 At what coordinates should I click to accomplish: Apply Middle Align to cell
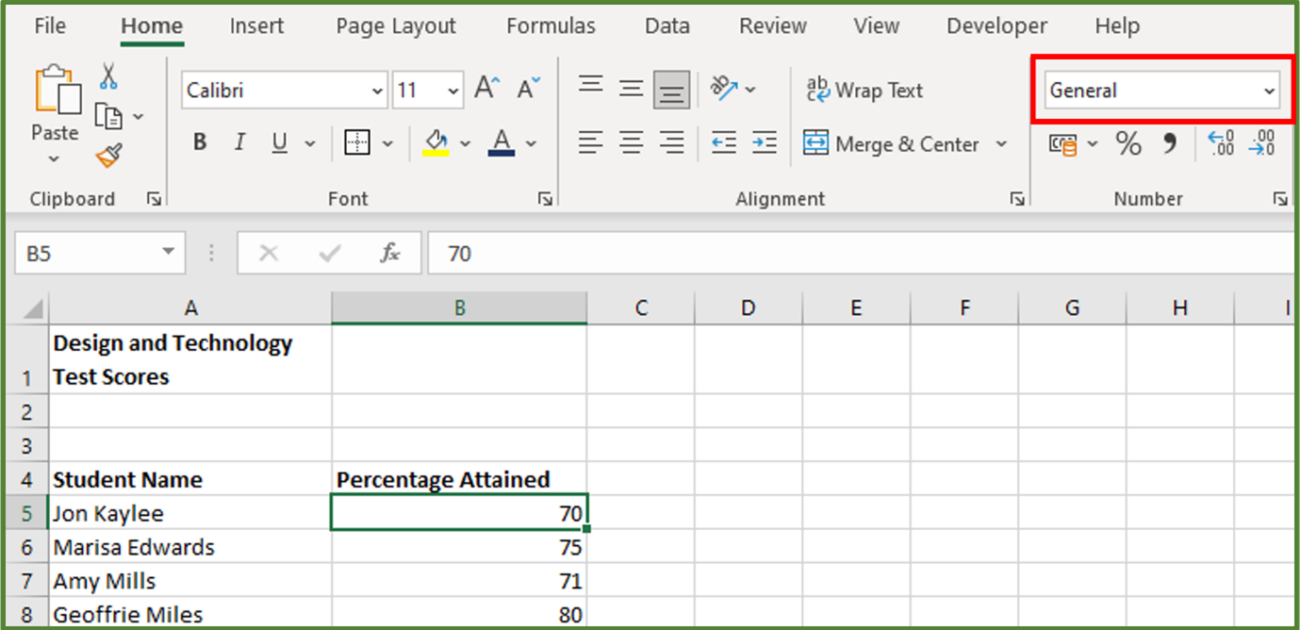(631, 88)
